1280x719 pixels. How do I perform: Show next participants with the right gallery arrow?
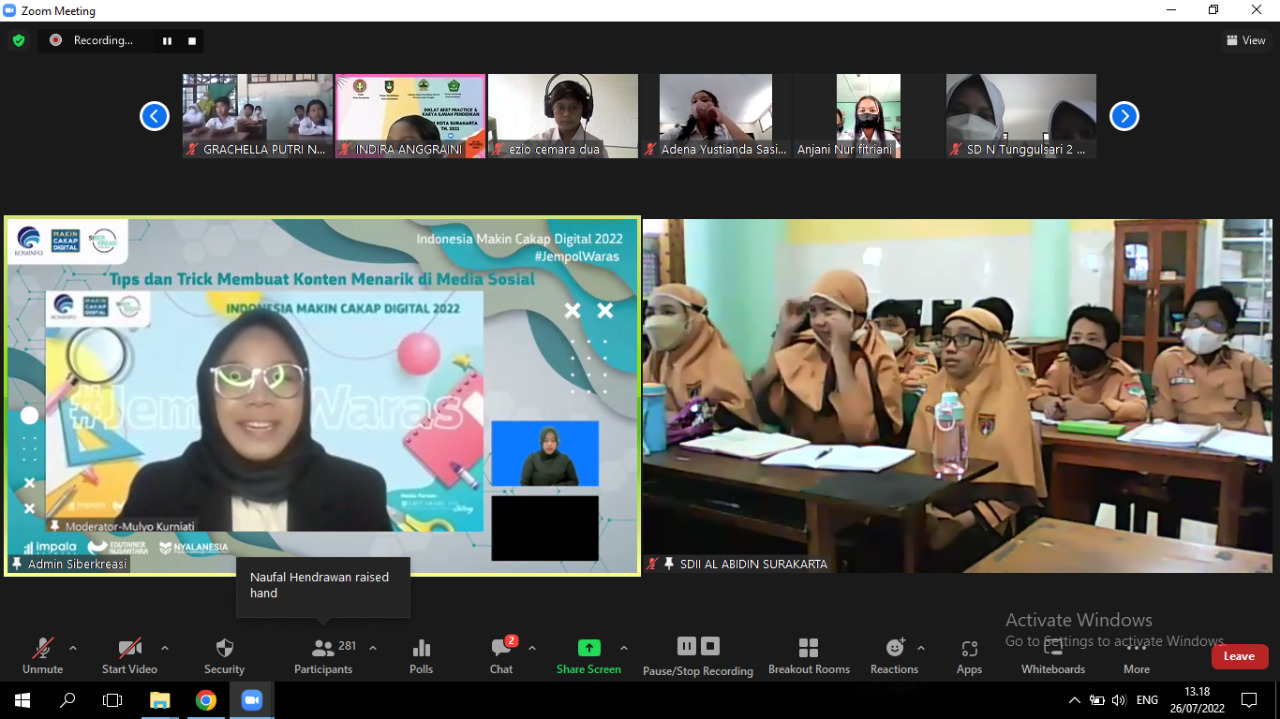tap(1124, 116)
